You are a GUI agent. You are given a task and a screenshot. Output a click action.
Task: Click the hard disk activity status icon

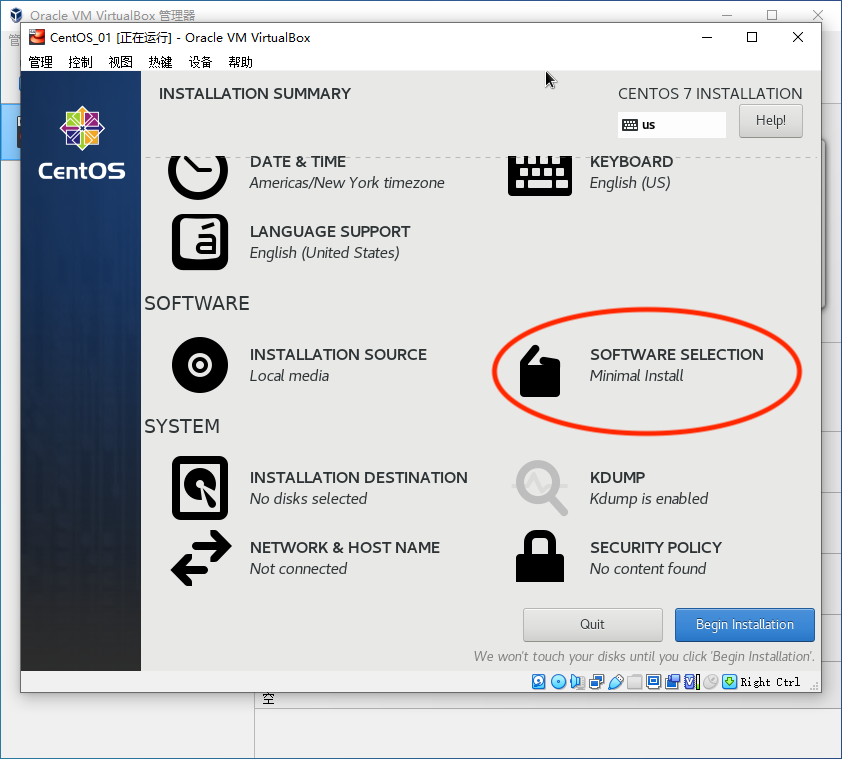(x=539, y=682)
